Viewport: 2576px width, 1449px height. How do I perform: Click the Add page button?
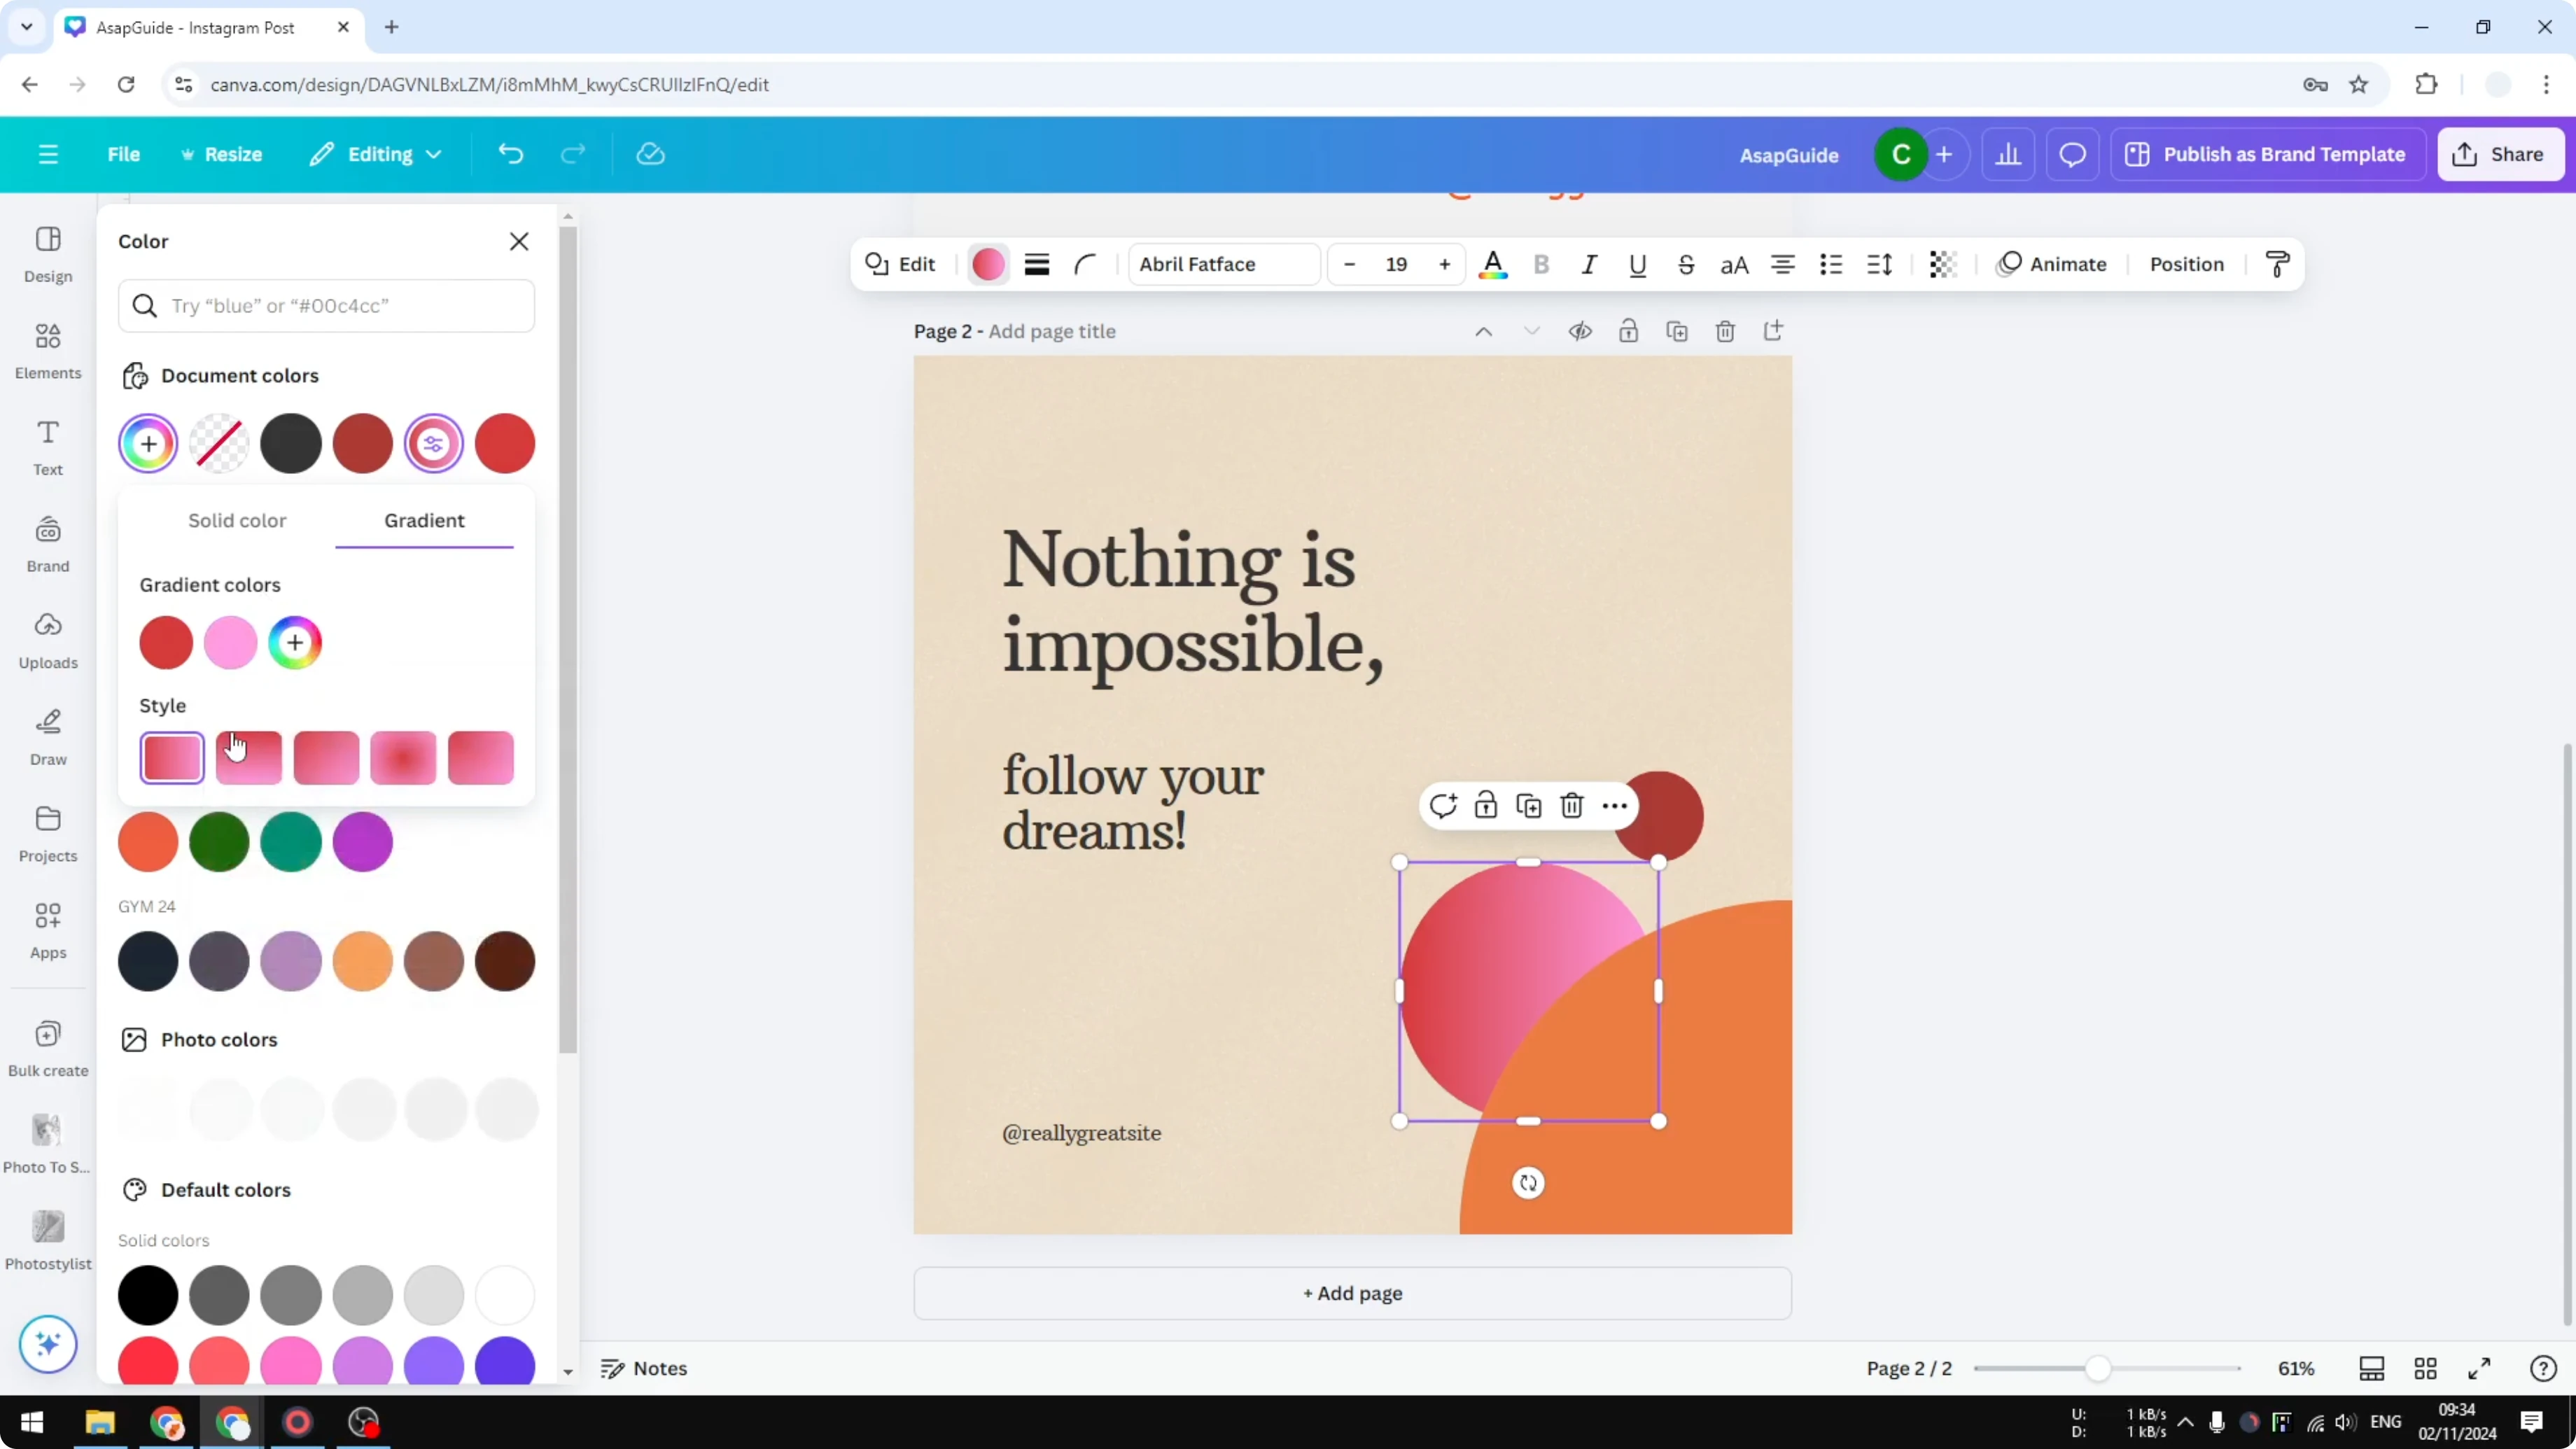(1352, 1292)
